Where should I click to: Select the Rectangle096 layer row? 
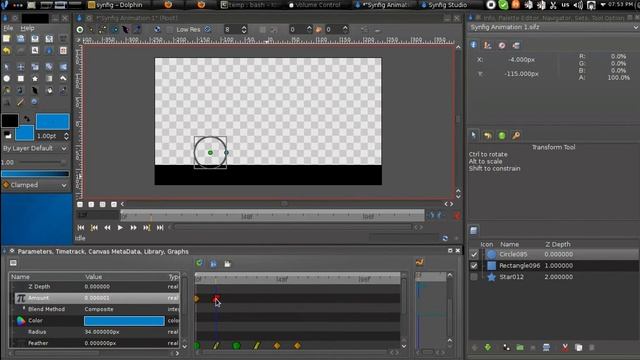[x=554, y=266]
